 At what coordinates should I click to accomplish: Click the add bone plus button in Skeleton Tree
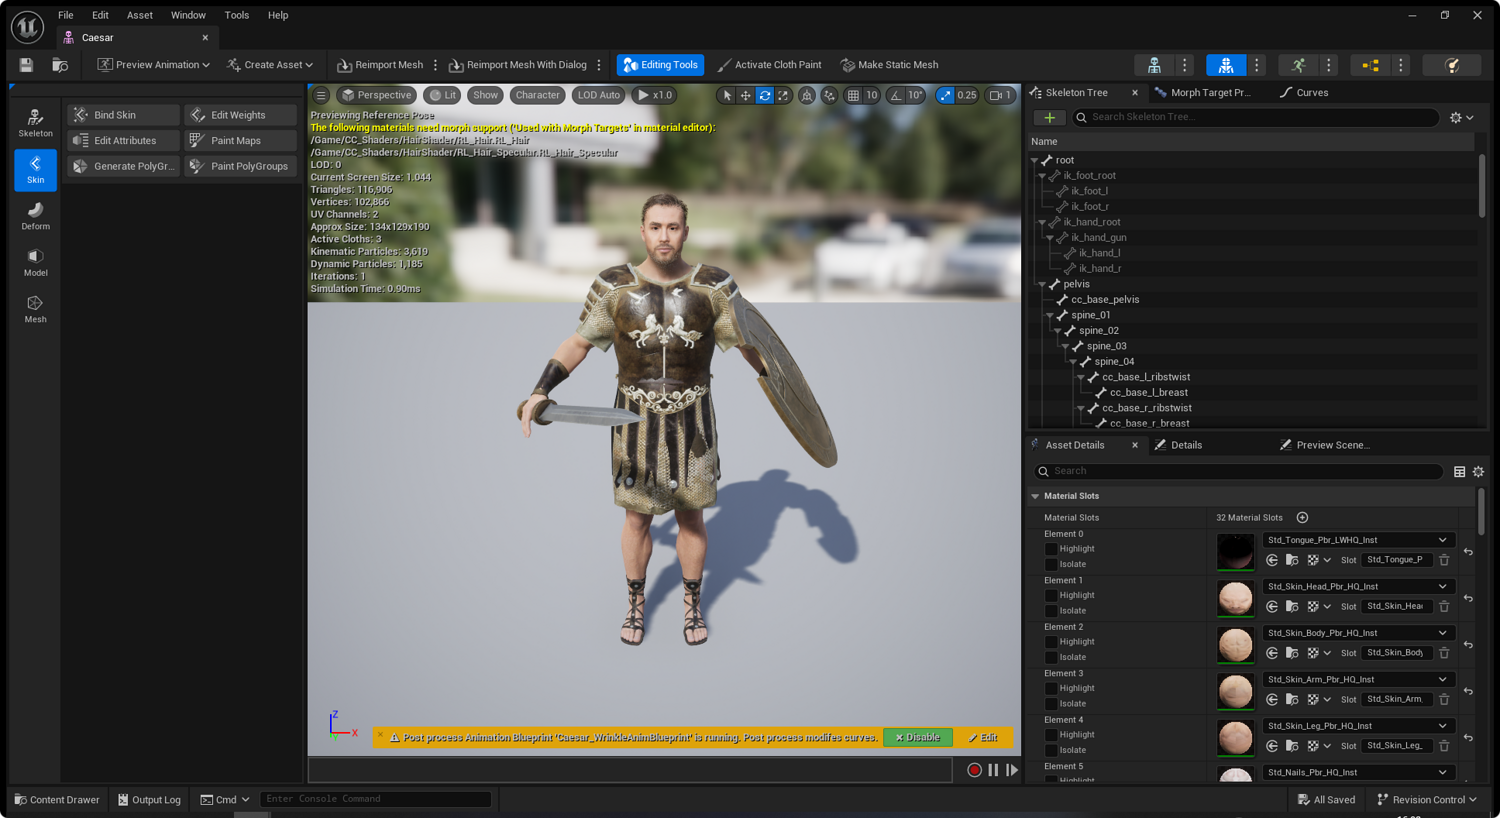point(1050,117)
